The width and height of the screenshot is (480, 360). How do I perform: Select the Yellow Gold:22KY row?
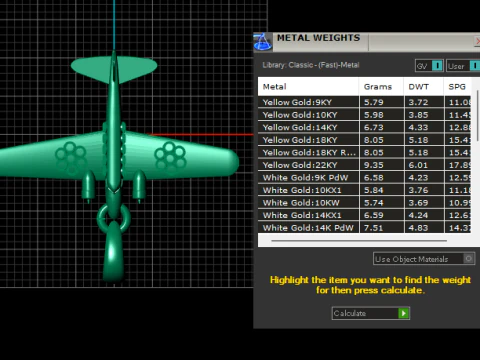tap(364, 165)
